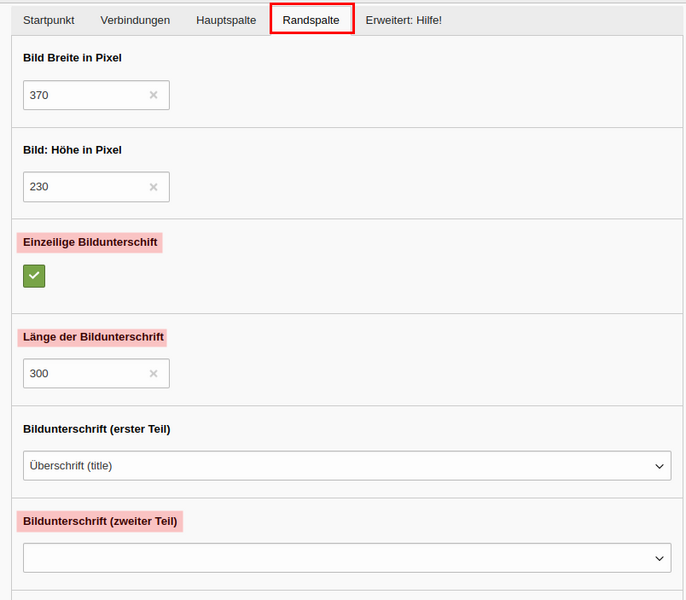Open the Verbindungen tab
Screen dimensions: 686x600
[135, 20]
